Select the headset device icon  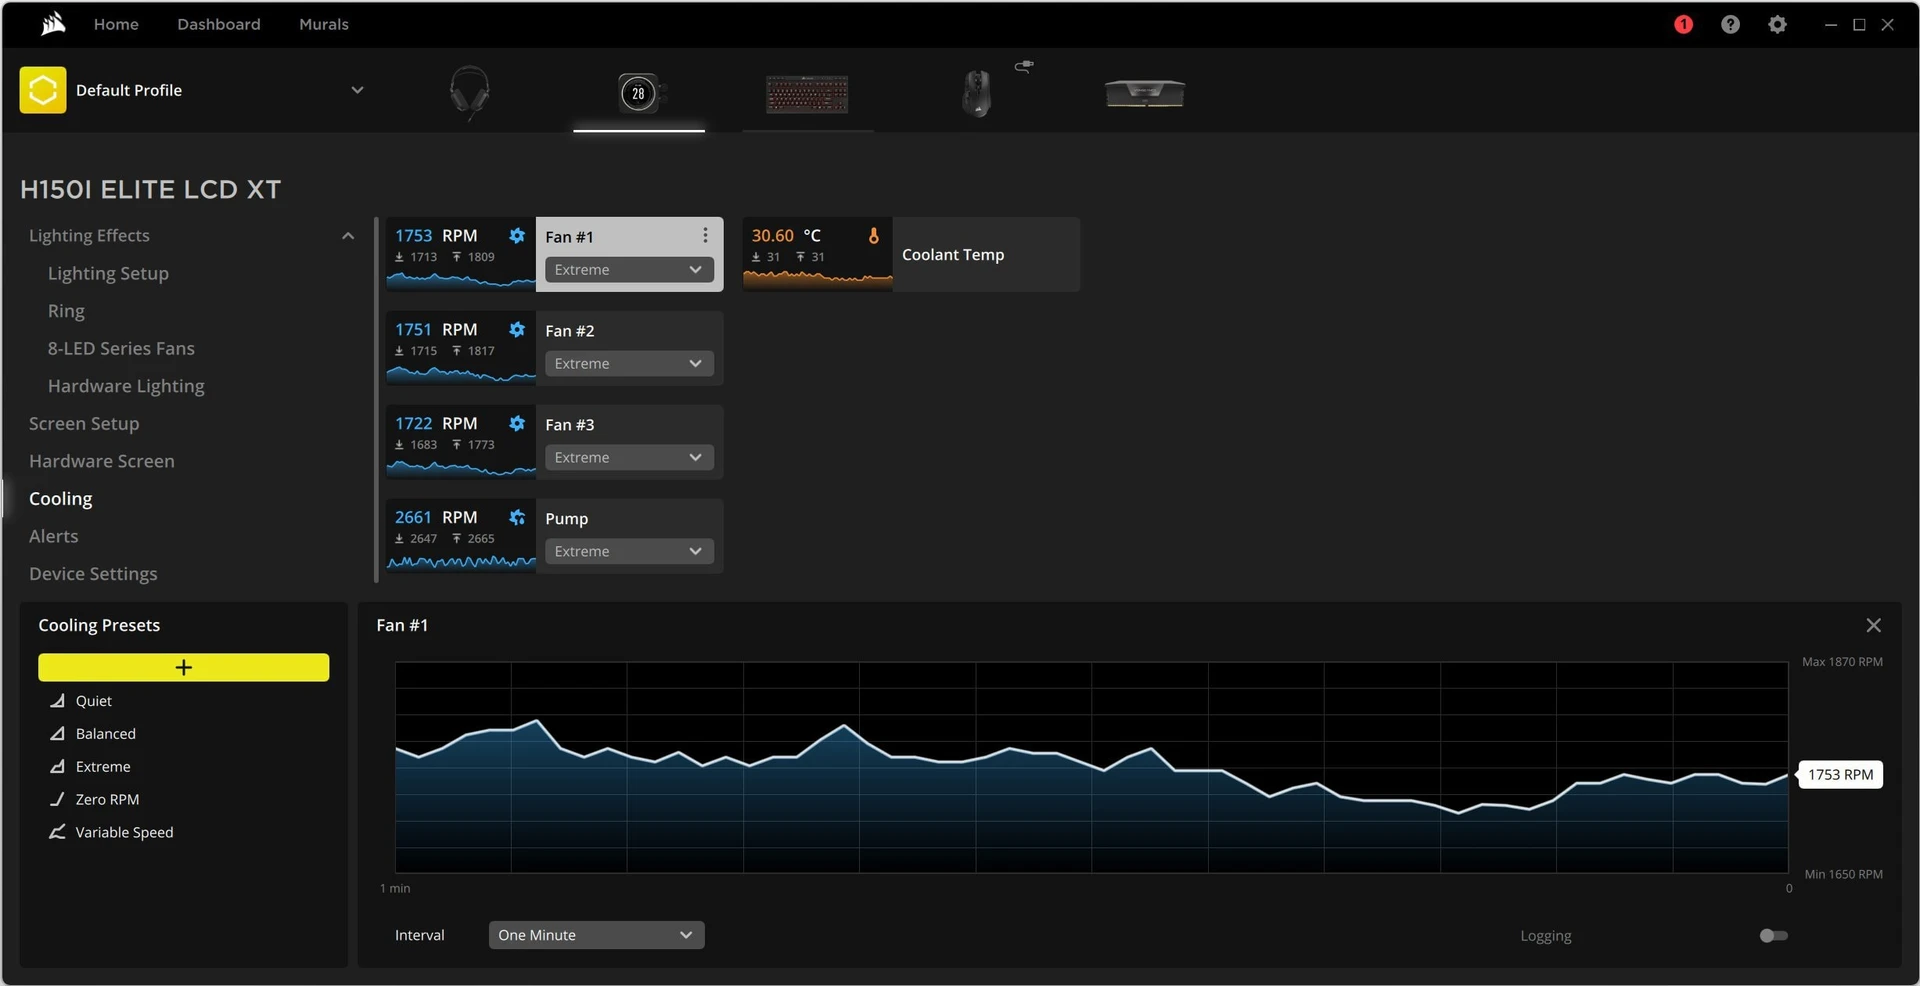click(x=469, y=92)
